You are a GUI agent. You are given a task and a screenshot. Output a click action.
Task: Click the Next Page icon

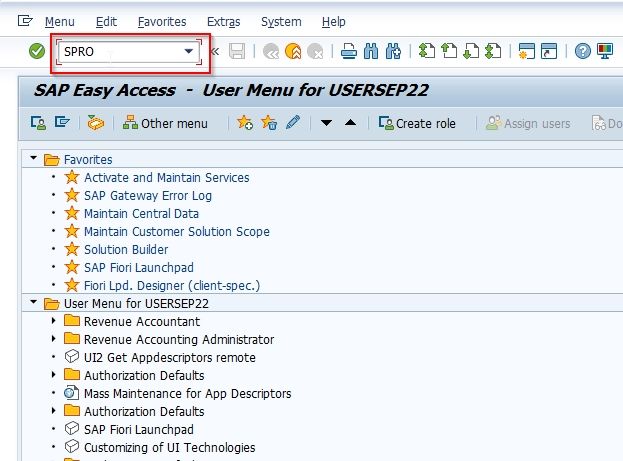471,51
